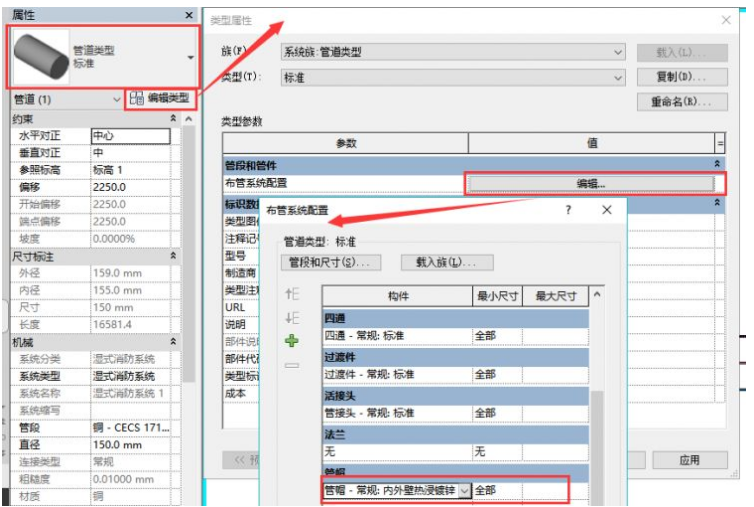Click the Diameter value 150.0 mm
This screenshot has width=754, height=507.
pos(130,445)
